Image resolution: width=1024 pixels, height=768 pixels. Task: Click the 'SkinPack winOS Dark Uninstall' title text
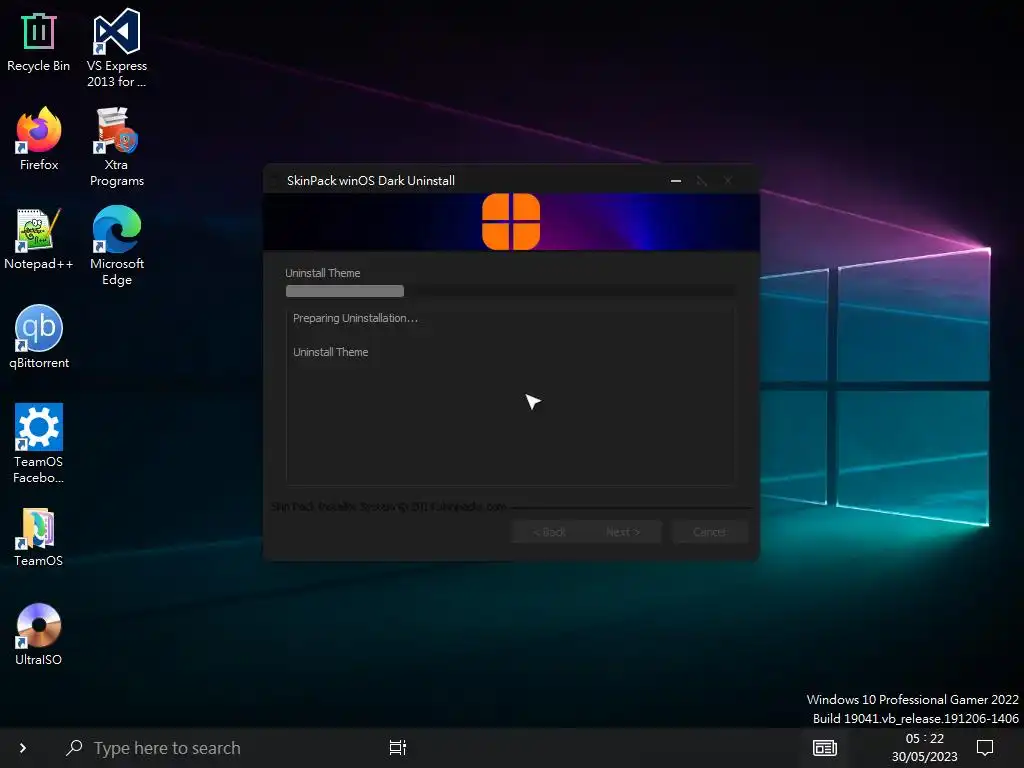pyautogui.click(x=371, y=181)
